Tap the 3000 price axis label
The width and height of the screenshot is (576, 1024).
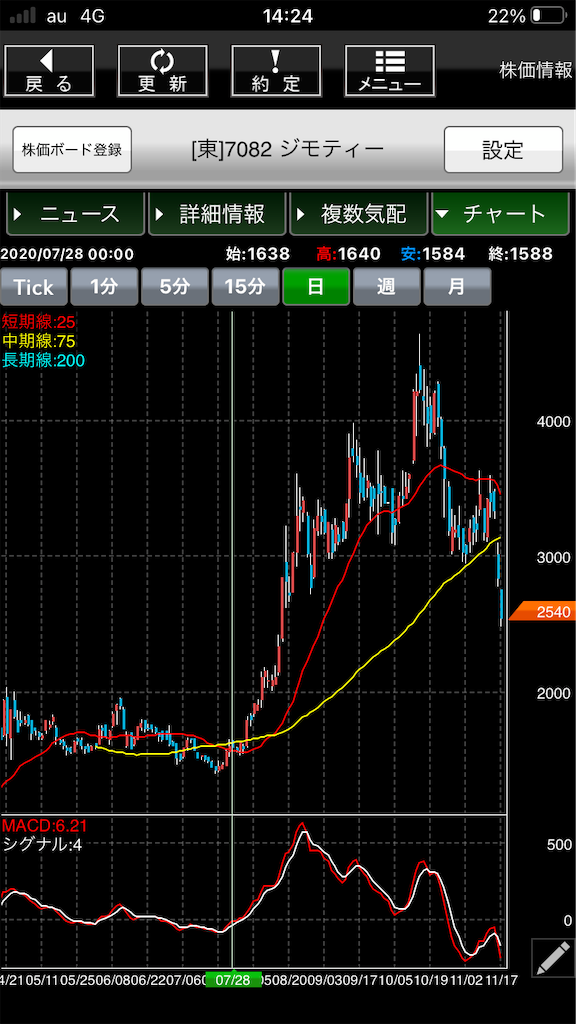tap(552, 557)
